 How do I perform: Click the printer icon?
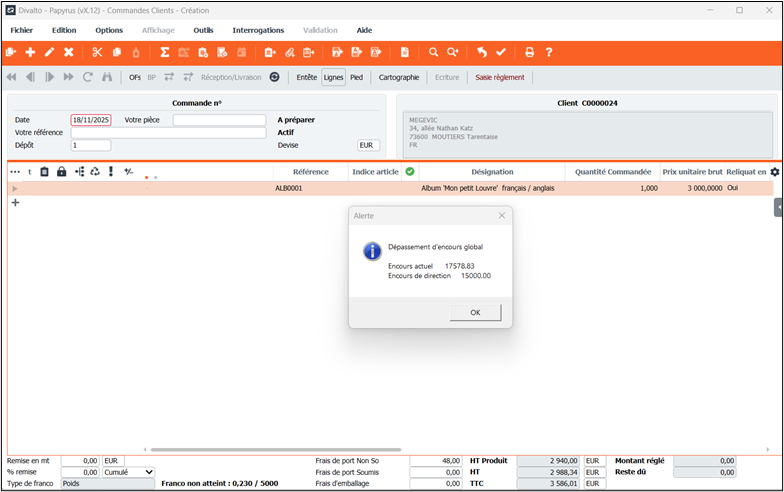coord(530,52)
